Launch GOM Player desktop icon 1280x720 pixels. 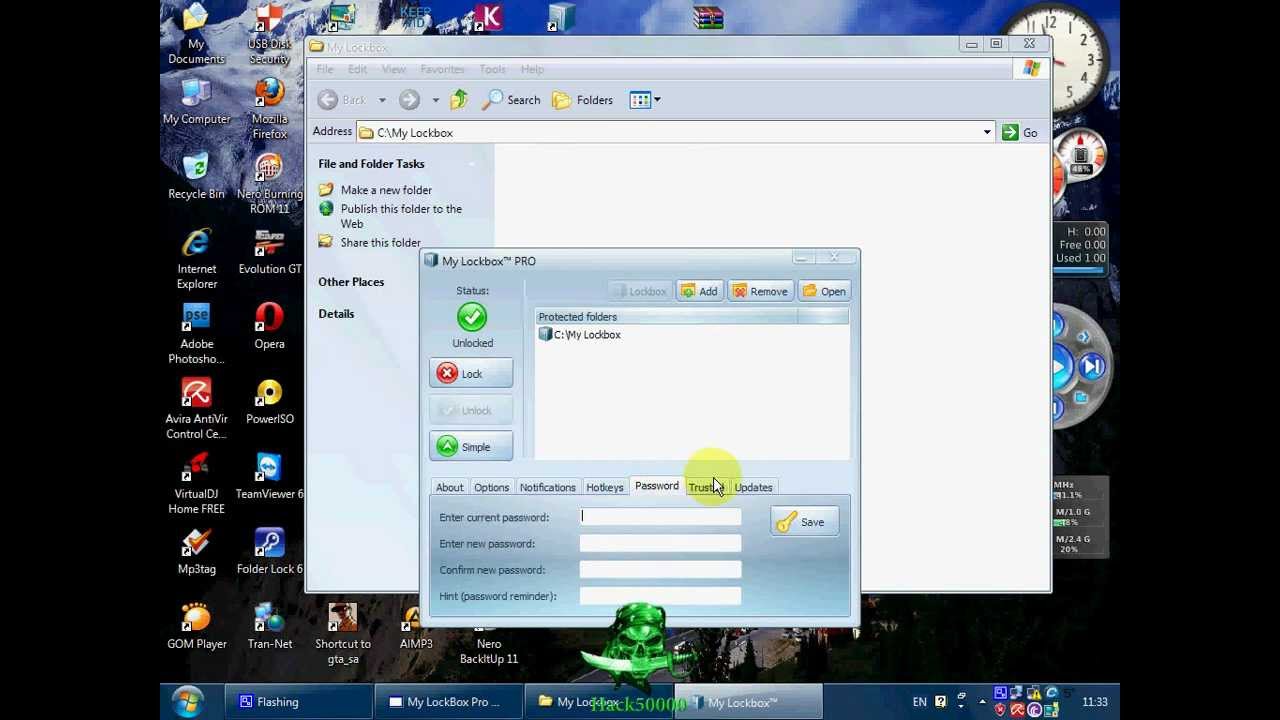[196, 626]
